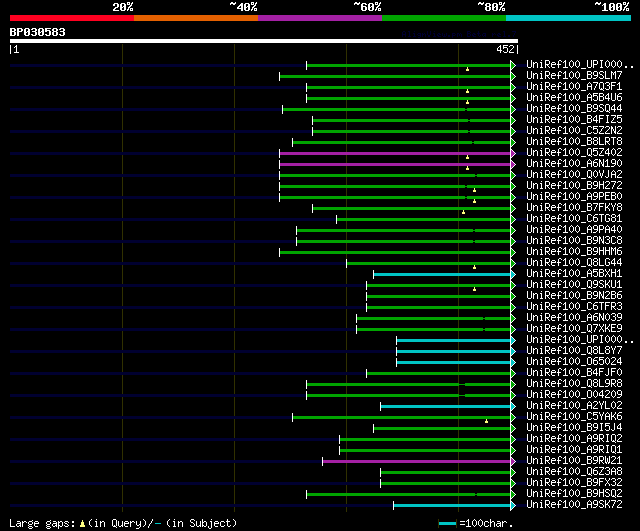Open the UniRef100_C5Z2N2 hit label

574,131
